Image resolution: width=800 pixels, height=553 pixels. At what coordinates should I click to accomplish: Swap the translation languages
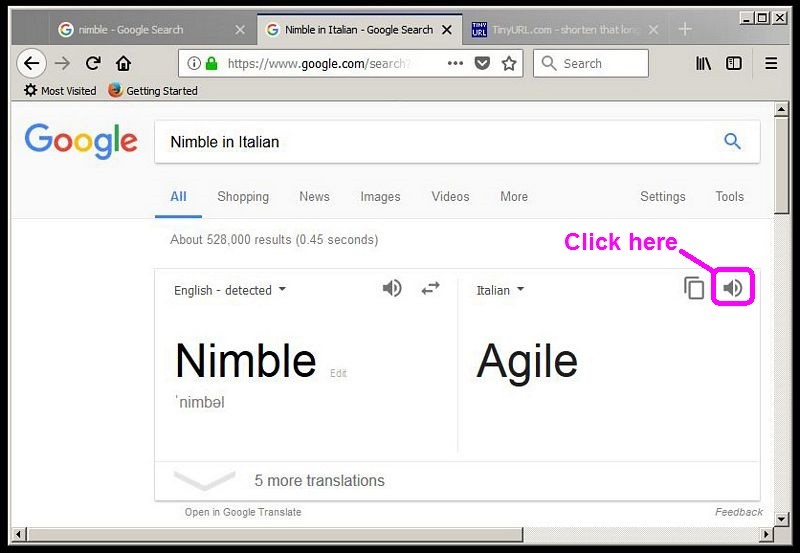tap(431, 289)
